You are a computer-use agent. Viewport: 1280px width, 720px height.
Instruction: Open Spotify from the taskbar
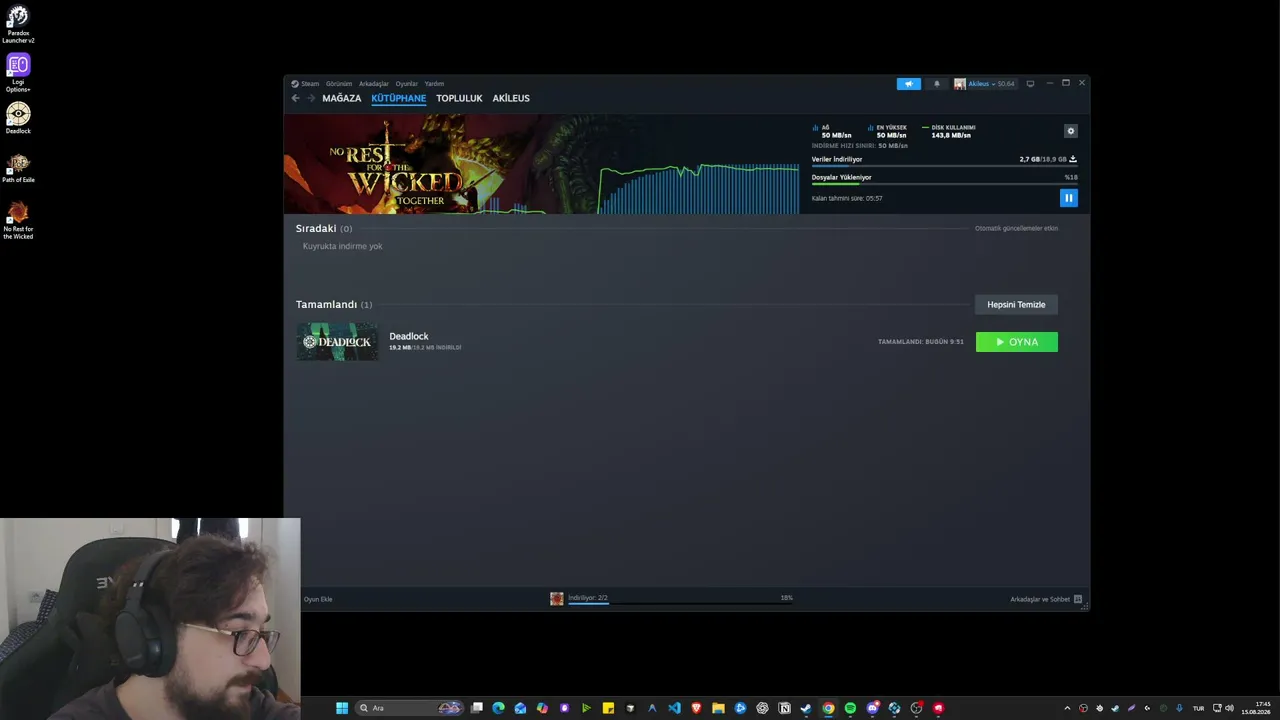point(850,708)
